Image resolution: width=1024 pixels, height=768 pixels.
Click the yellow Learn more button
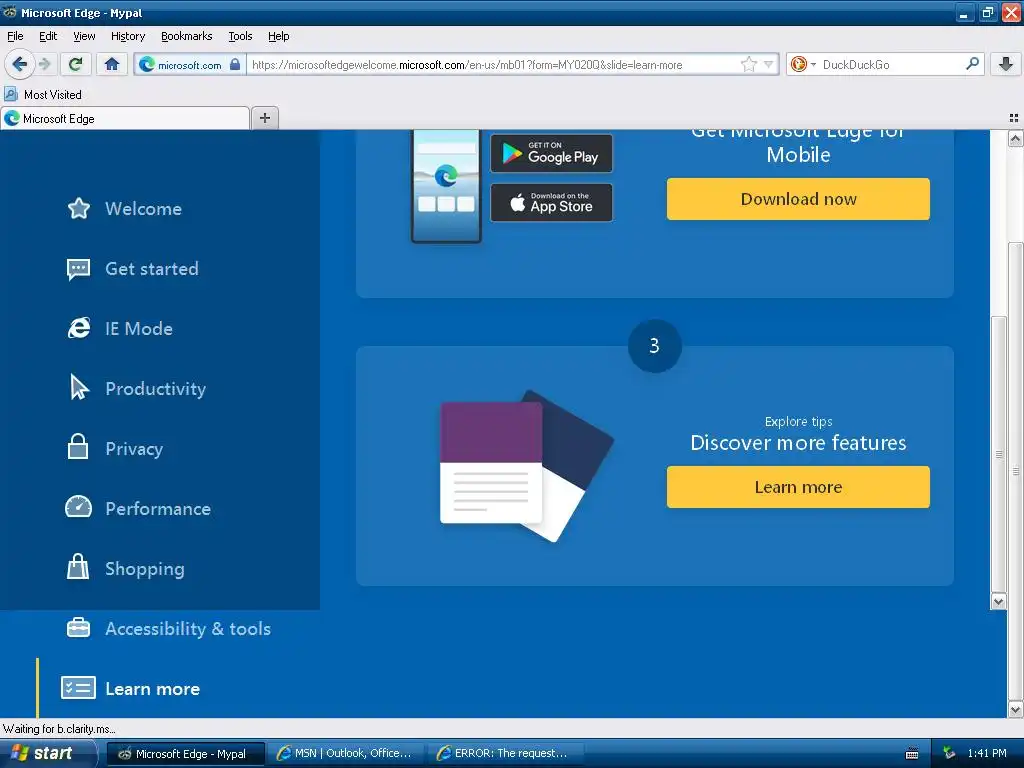(x=798, y=487)
